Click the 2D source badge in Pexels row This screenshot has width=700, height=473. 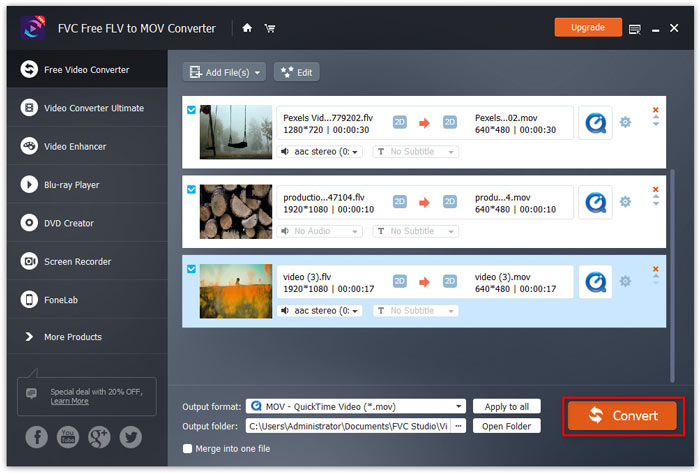(x=400, y=122)
